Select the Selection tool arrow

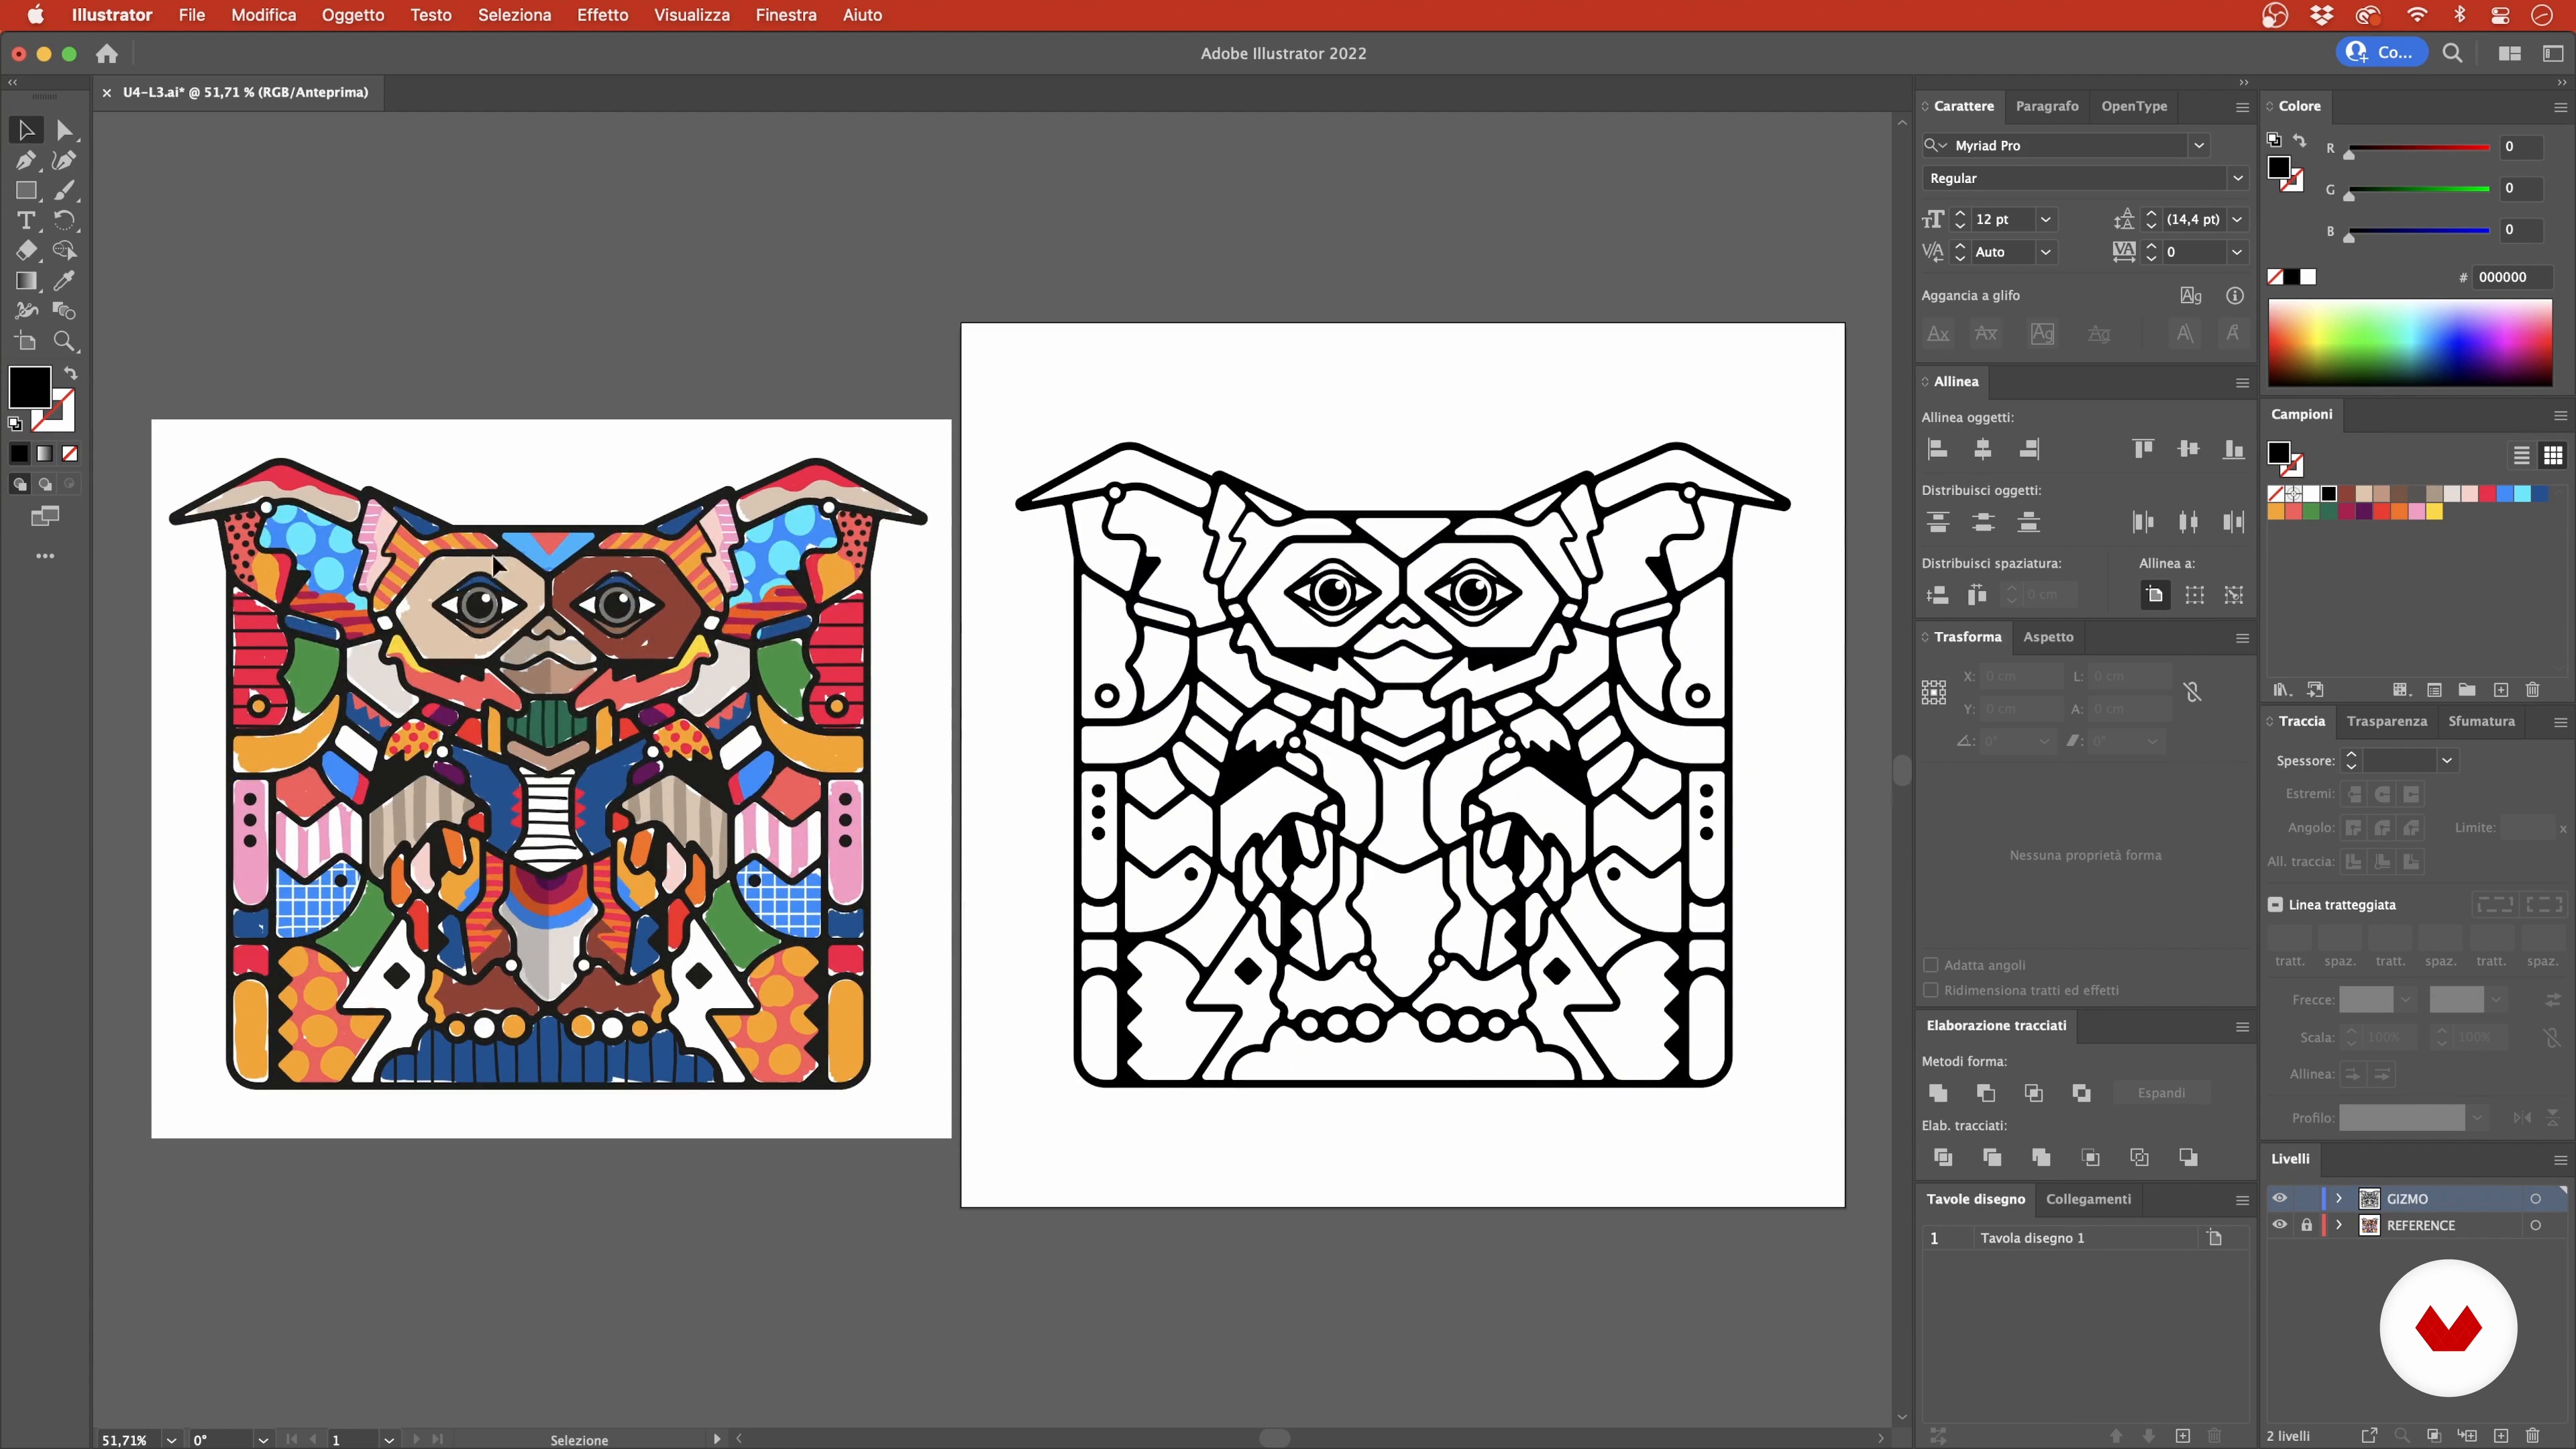coord(26,130)
